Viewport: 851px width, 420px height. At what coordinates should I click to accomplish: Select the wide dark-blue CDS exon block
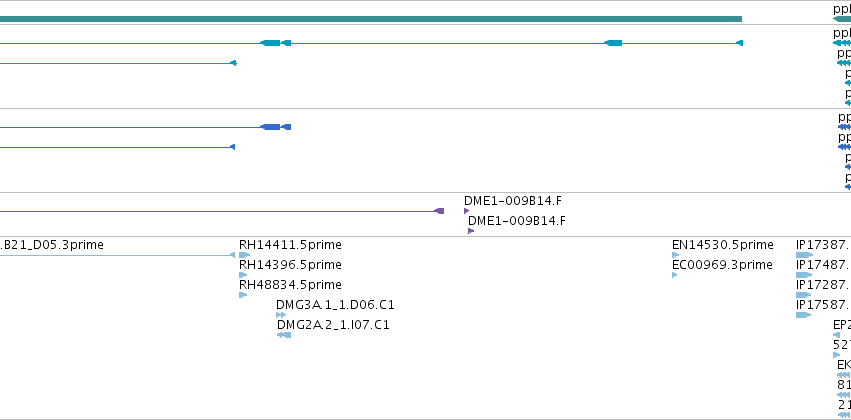270,127
